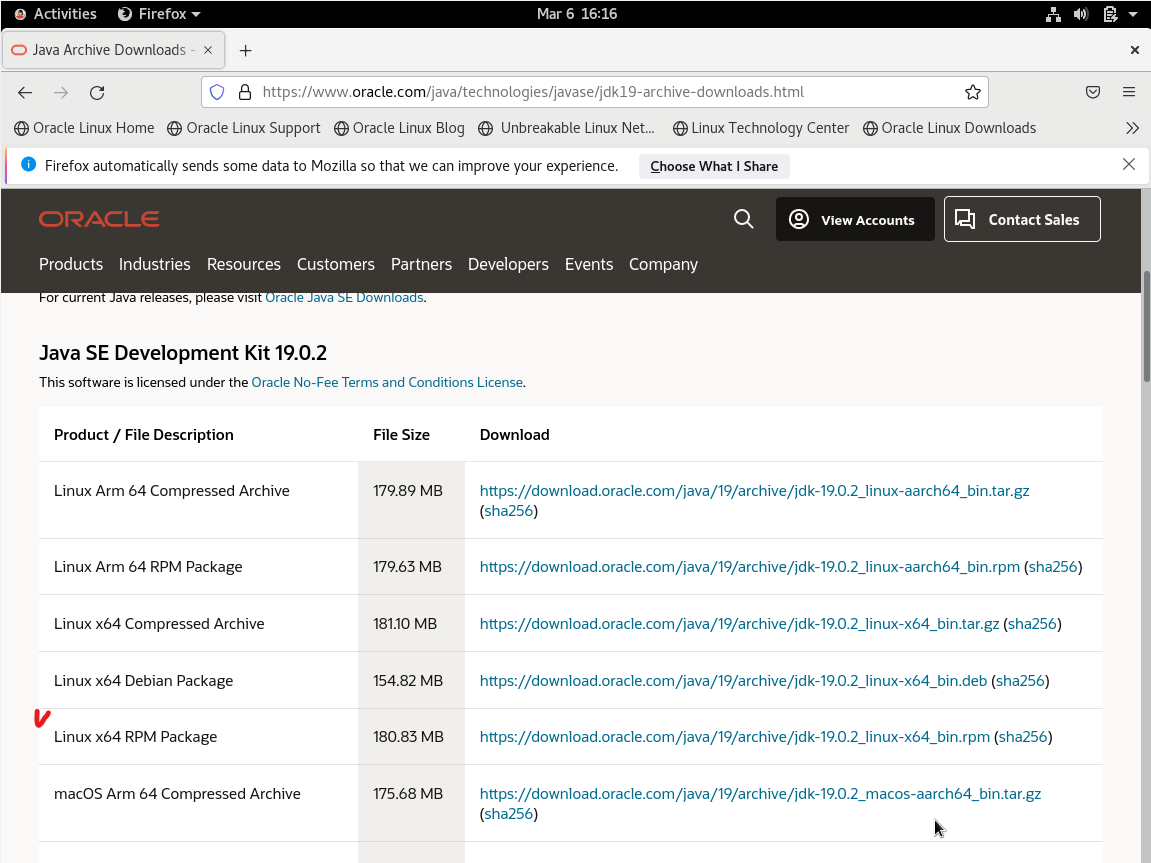The width and height of the screenshot is (1151, 863).
Task: Open the Activities overview
Action: click(56, 14)
